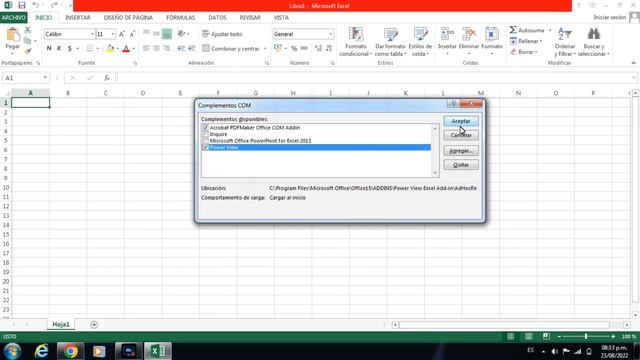Open the font name Calibri dropdown
The image size is (640, 360).
click(x=93, y=34)
